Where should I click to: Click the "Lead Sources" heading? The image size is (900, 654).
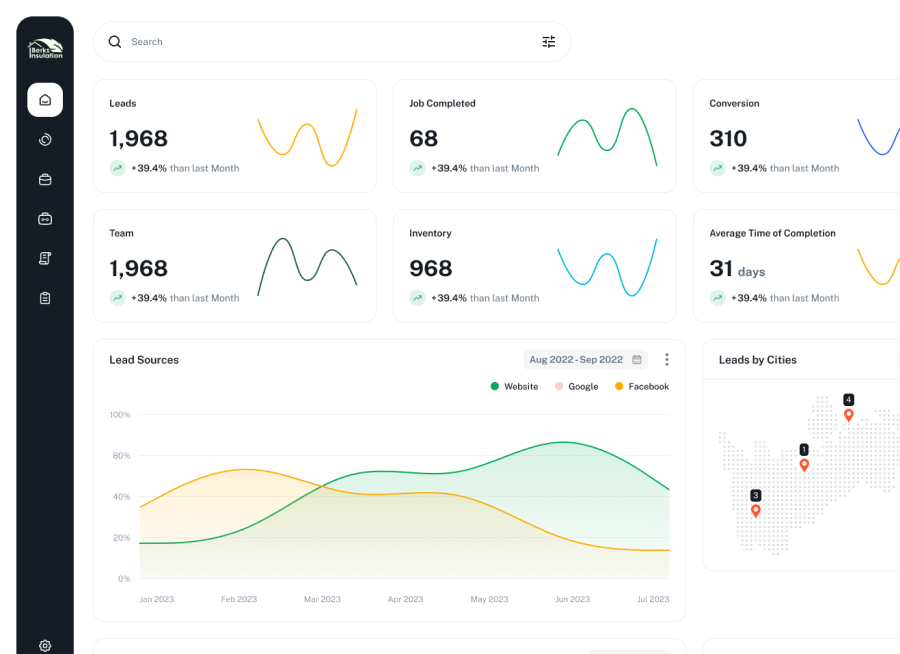(144, 360)
